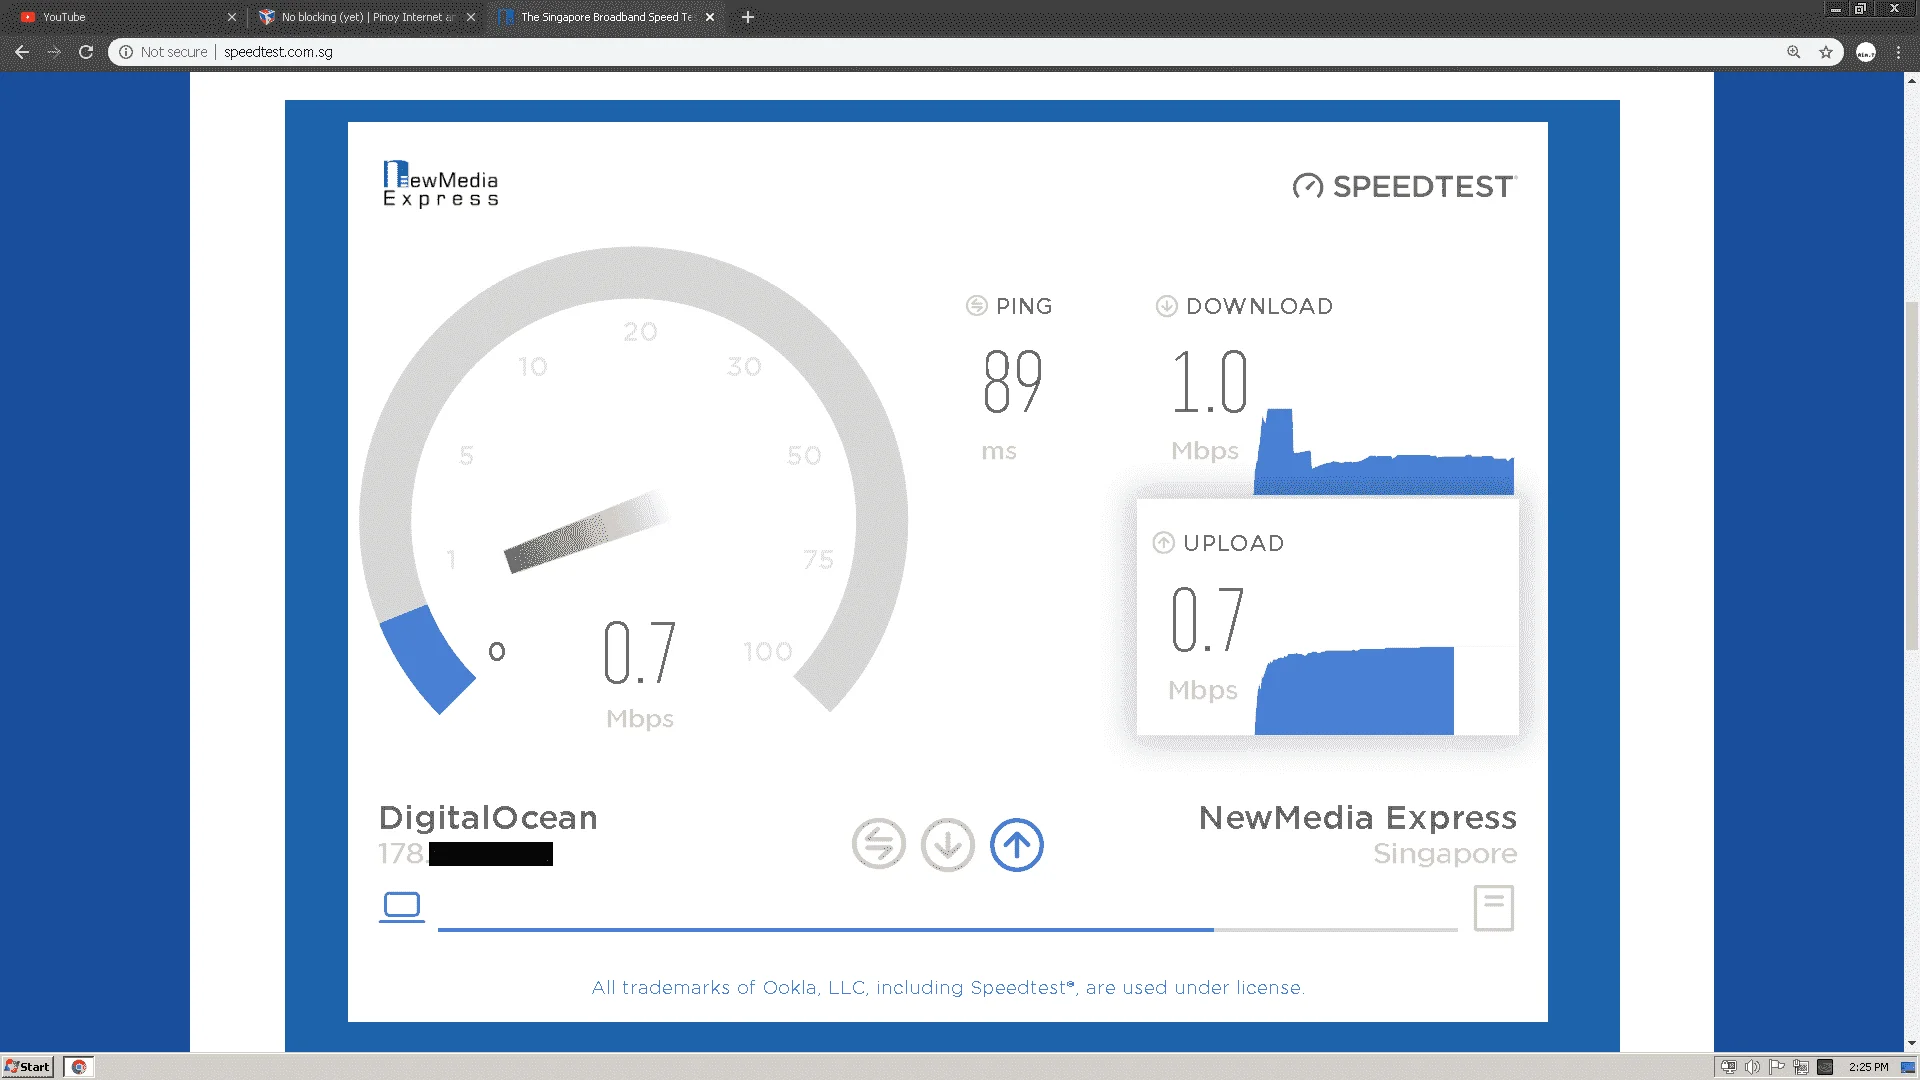Image resolution: width=1920 pixels, height=1080 pixels.
Task: Click the upload speed graph
Action: (1354, 691)
